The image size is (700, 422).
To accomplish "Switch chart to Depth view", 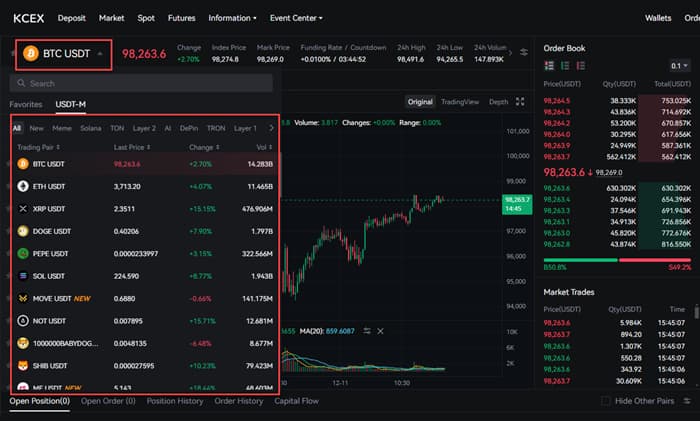I will tap(498, 102).
